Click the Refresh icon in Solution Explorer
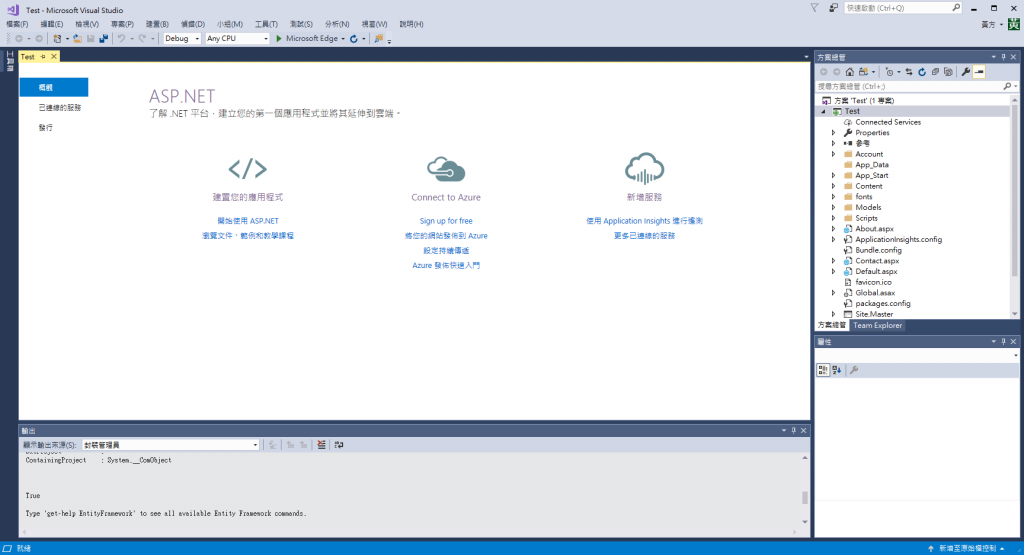The height and width of the screenshot is (555, 1024). pos(922,72)
